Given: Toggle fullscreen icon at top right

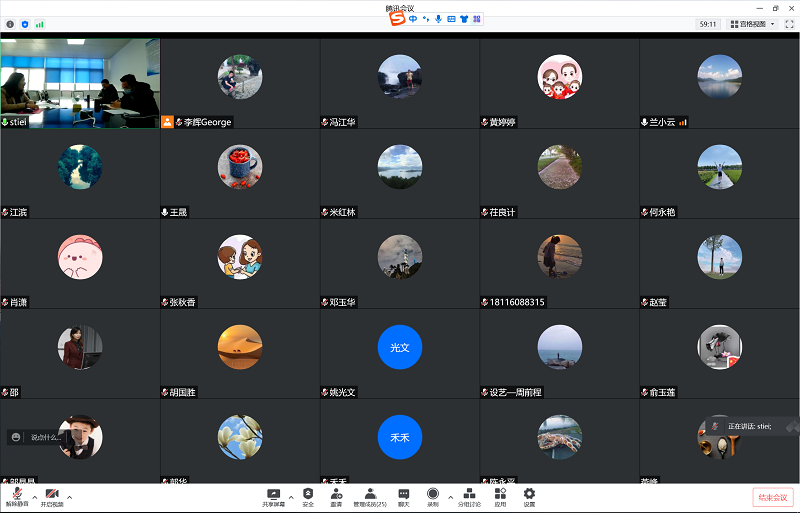Looking at the screenshot, I should click(x=789, y=23).
